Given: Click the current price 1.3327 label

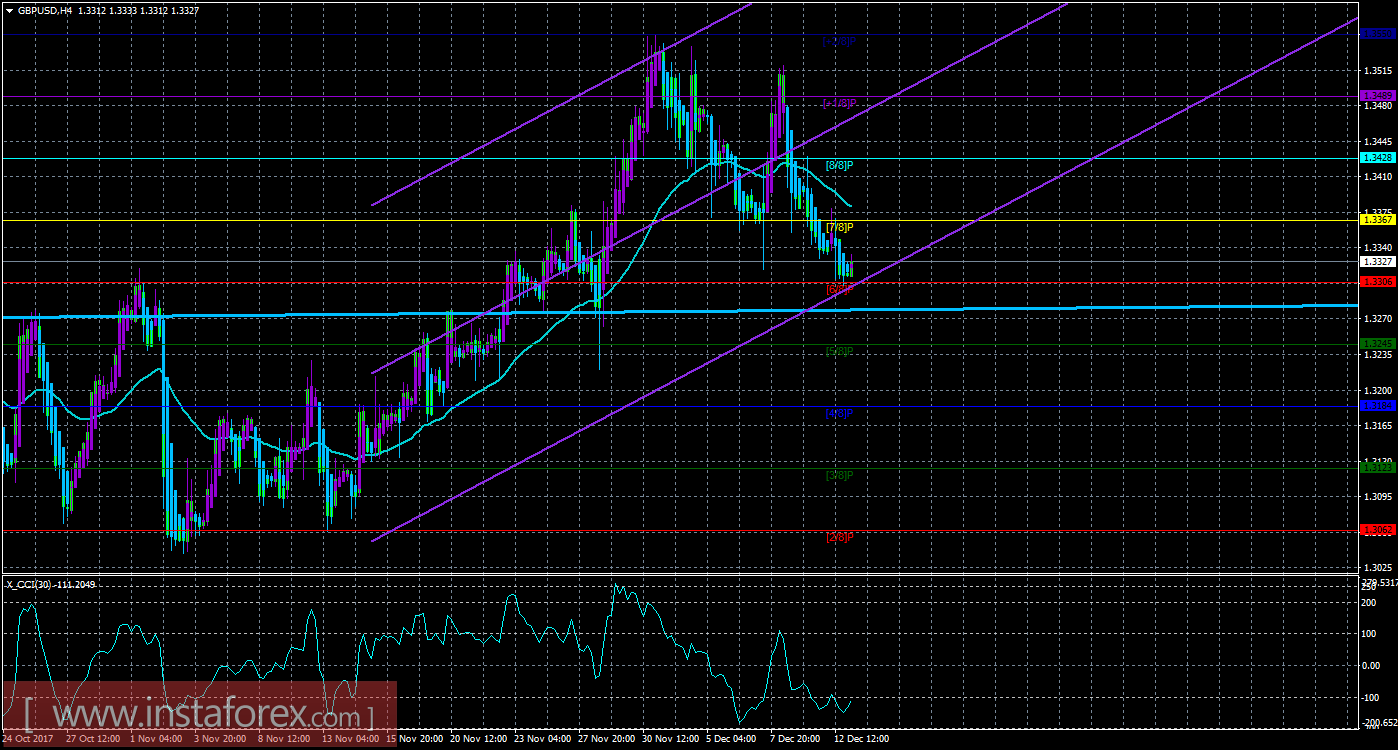Looking at the screenshot, I should [1378, 260].
